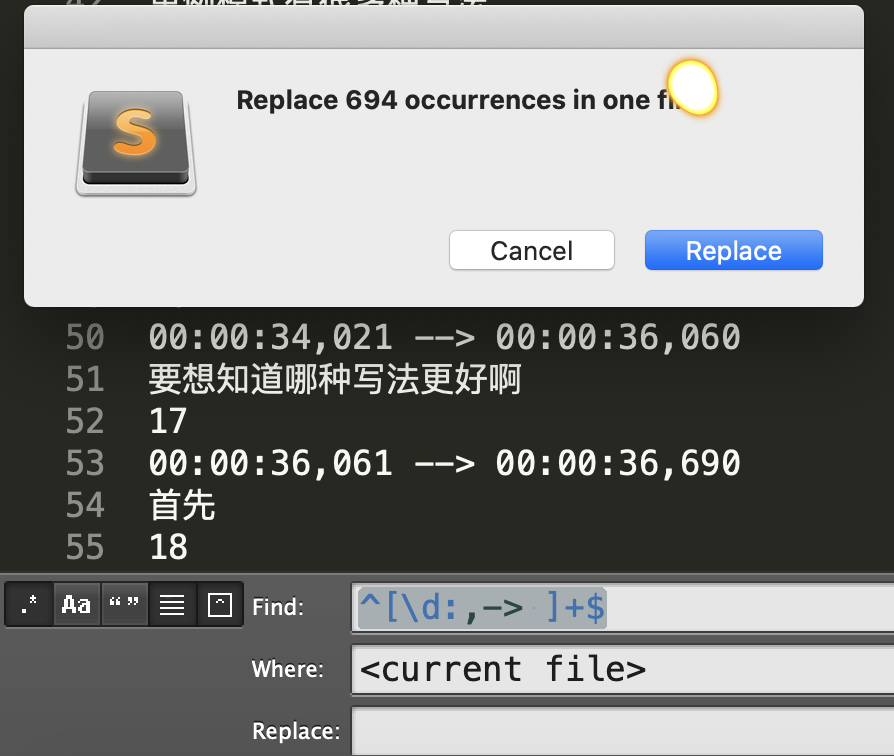Screen dimensions: 894x756
Task: Click the Sublime Text icon in dialog
Action: [136, 143]
